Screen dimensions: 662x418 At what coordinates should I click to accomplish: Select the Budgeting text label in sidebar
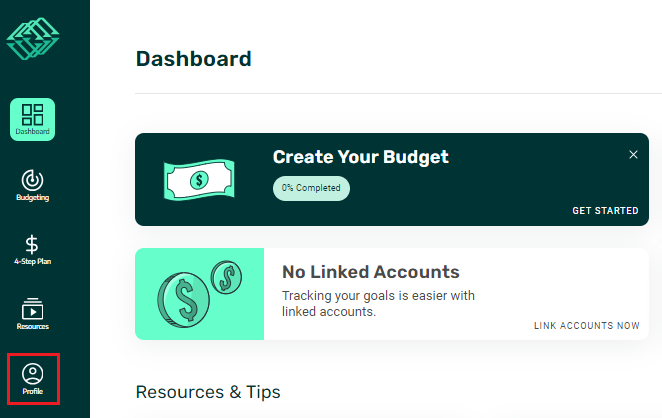33,197
